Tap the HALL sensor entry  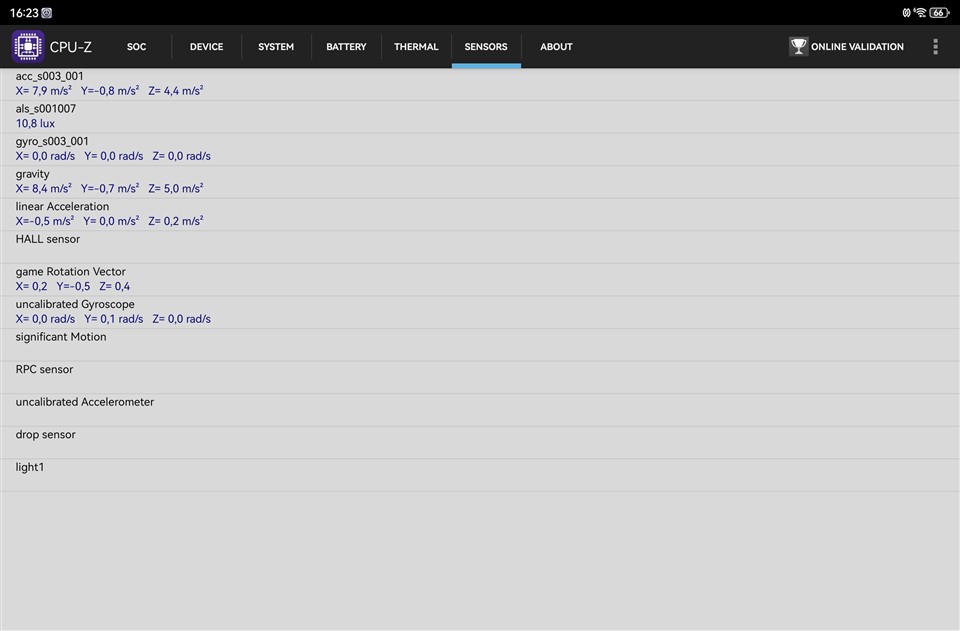pos(480,247)
